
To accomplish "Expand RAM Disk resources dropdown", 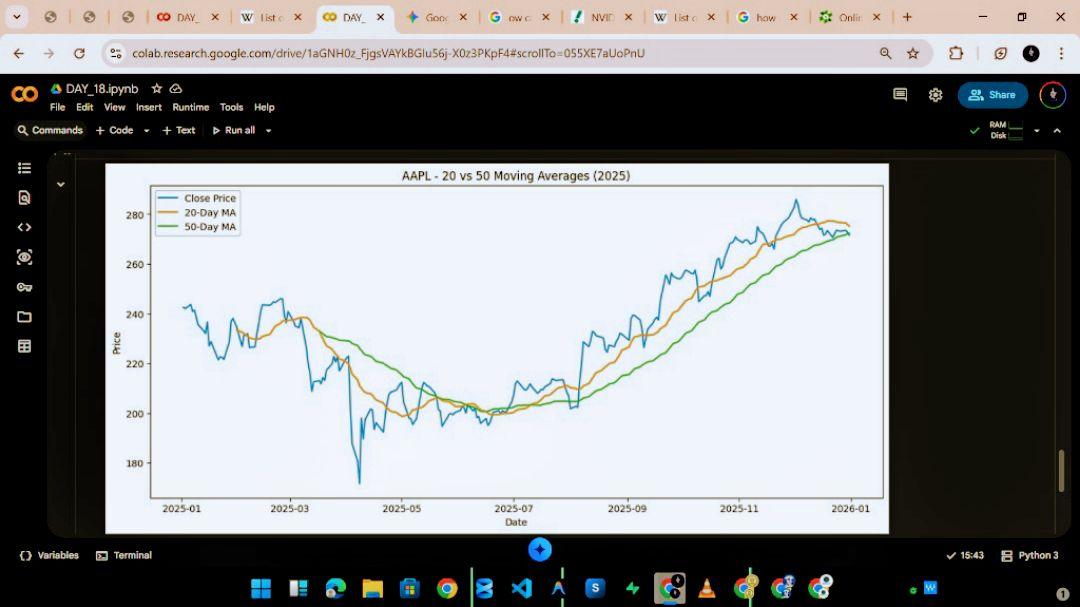I will (x=1037, y=130).
